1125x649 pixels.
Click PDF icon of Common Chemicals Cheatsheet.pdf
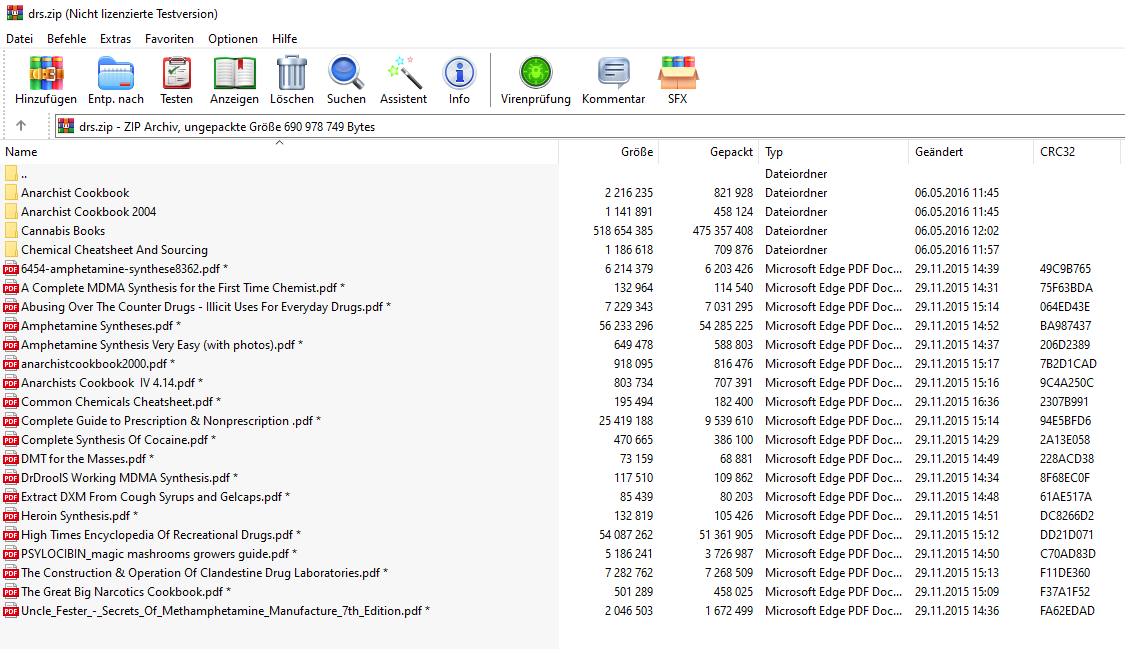(x=11, y=402)
